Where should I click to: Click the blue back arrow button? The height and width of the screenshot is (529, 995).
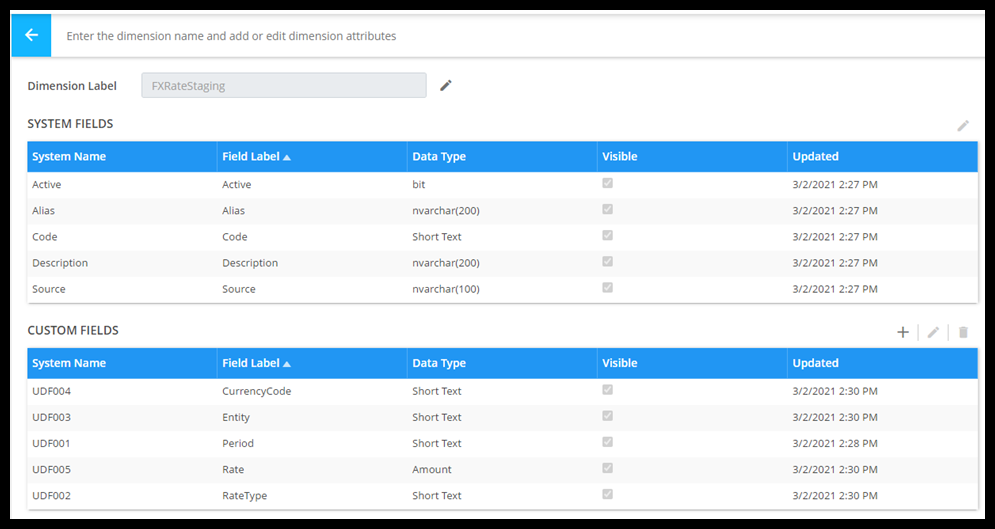31,35
